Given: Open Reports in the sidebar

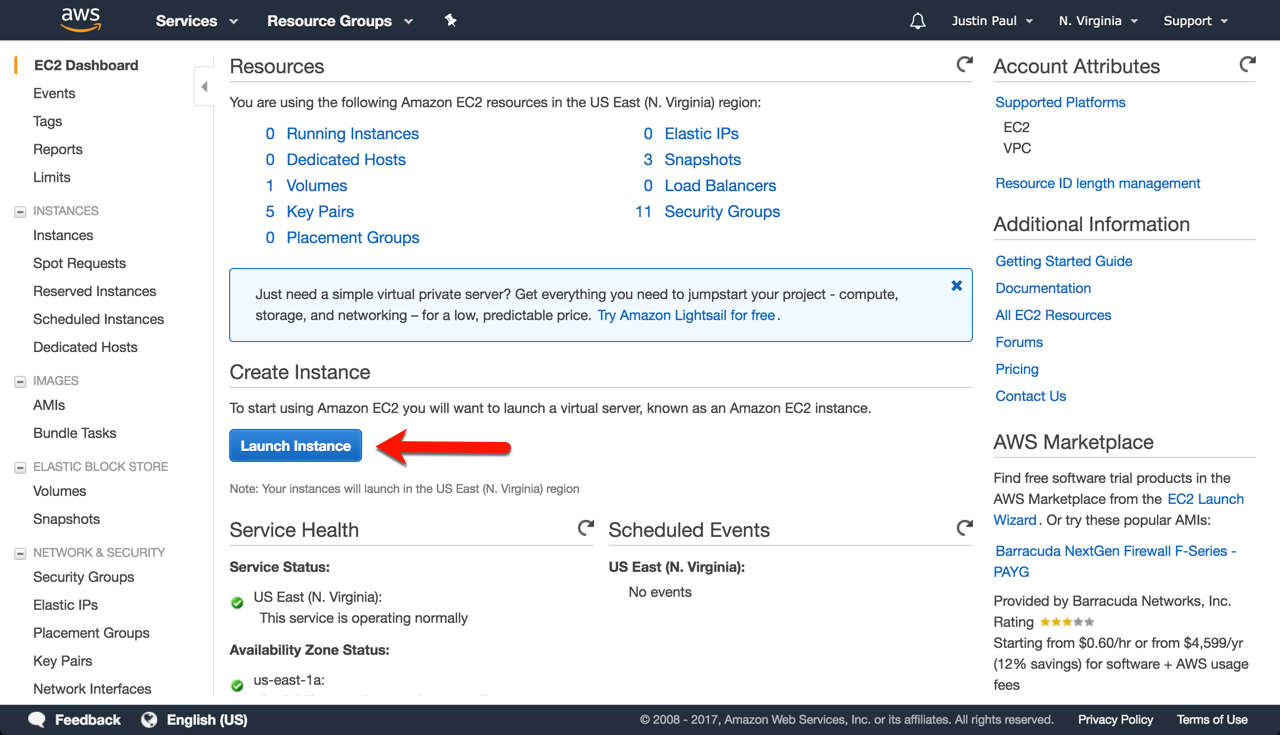Looking at the screenshot, I should pyautogui.click(x=58, y=149).
